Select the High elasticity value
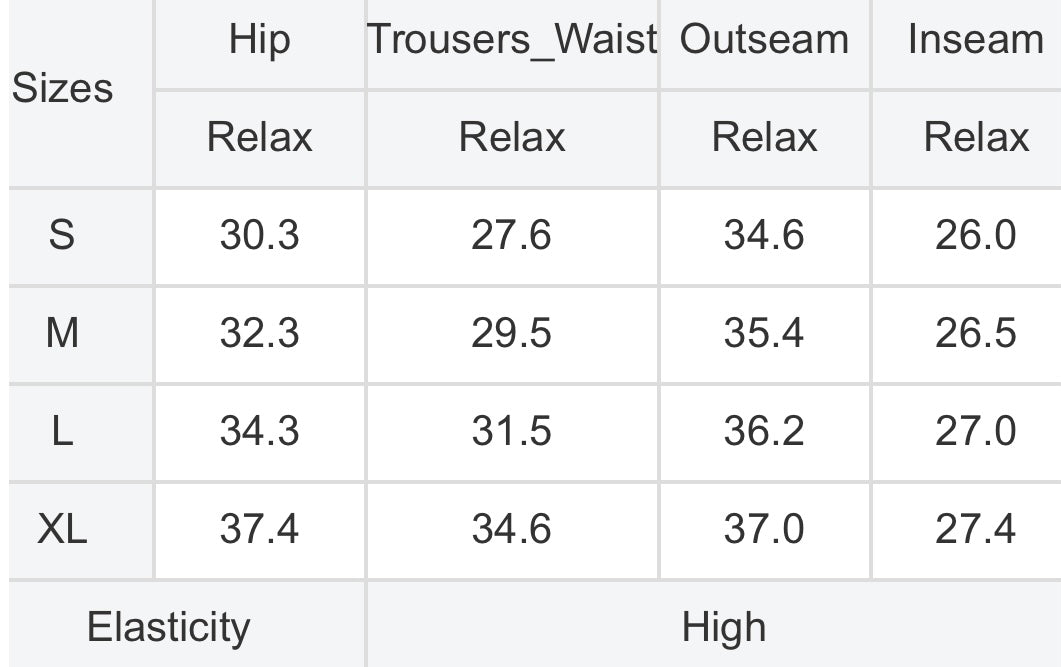The width and height of the screenshot is (1061, 667). 723,627
